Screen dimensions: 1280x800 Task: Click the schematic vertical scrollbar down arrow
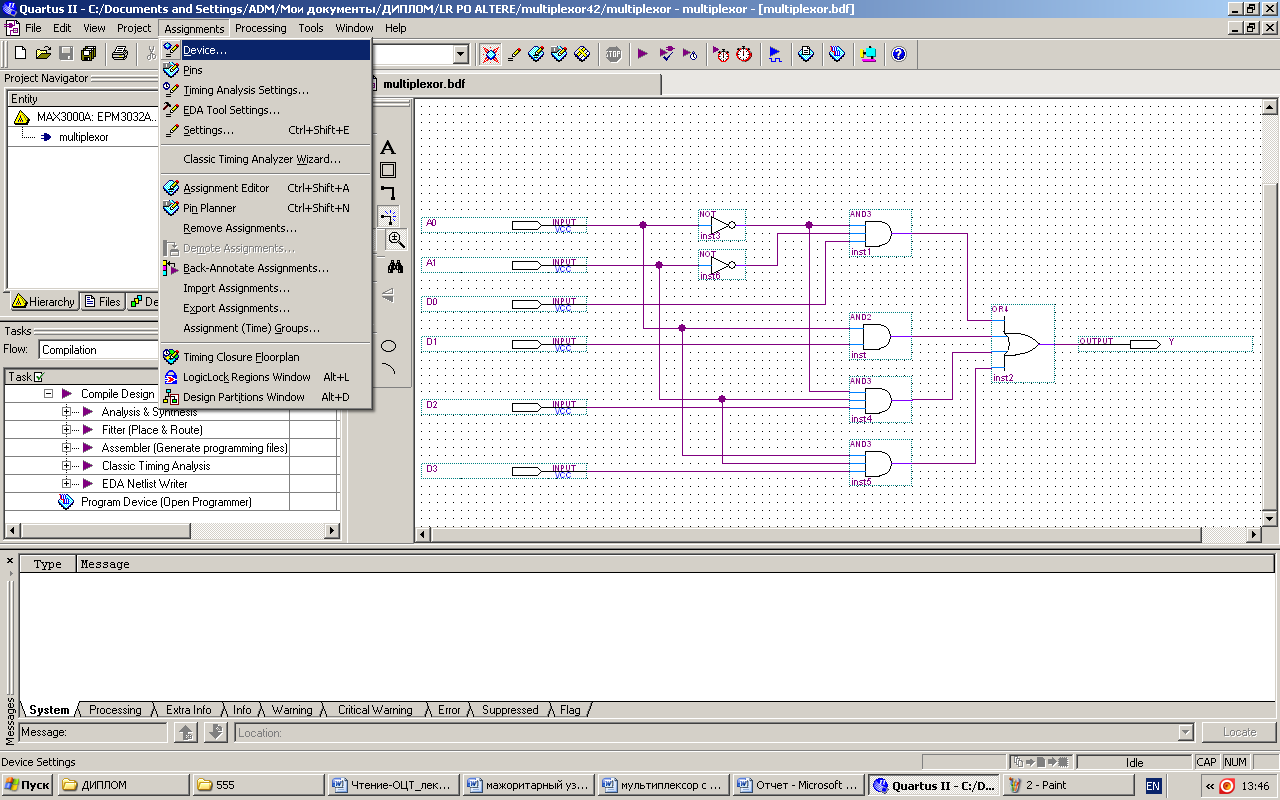[x=1270, y=518]
